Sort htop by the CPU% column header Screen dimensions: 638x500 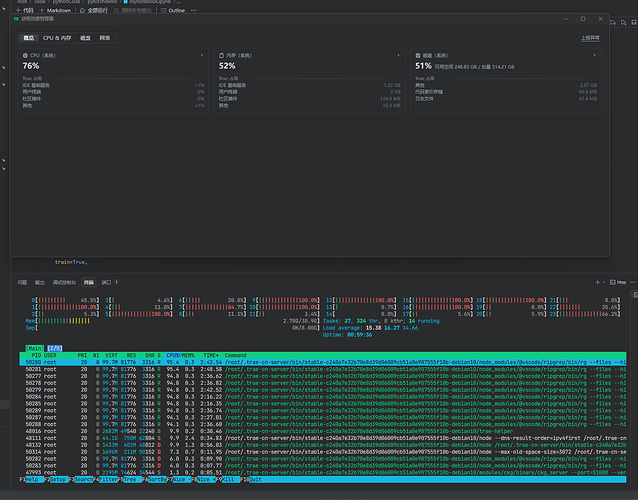pyautogui.click(x=174, y=355)
